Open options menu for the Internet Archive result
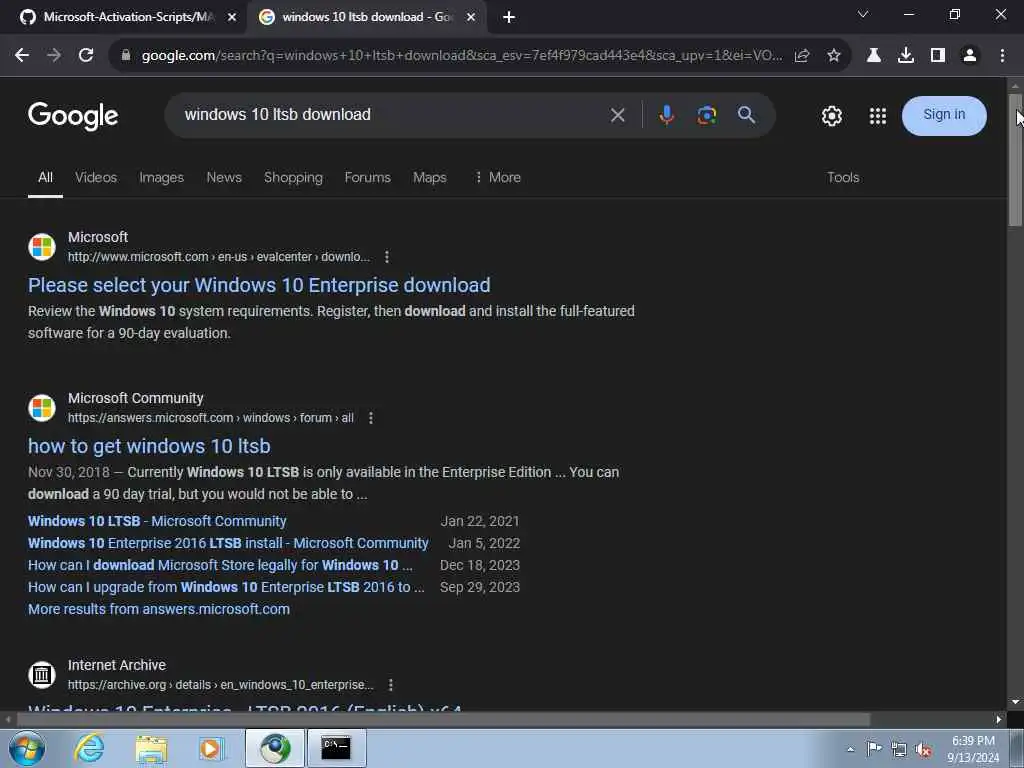The image size is (1024, 768). pyautogui.click(x=391, y=685)
